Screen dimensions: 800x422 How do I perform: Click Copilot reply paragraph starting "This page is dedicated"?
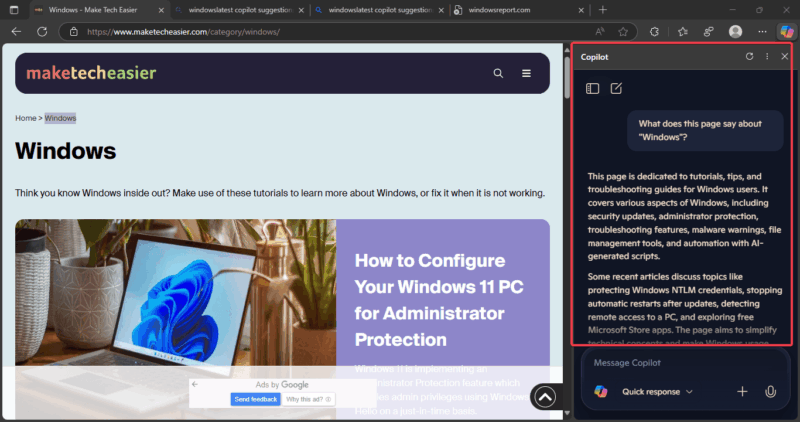[x=684, y=216]
